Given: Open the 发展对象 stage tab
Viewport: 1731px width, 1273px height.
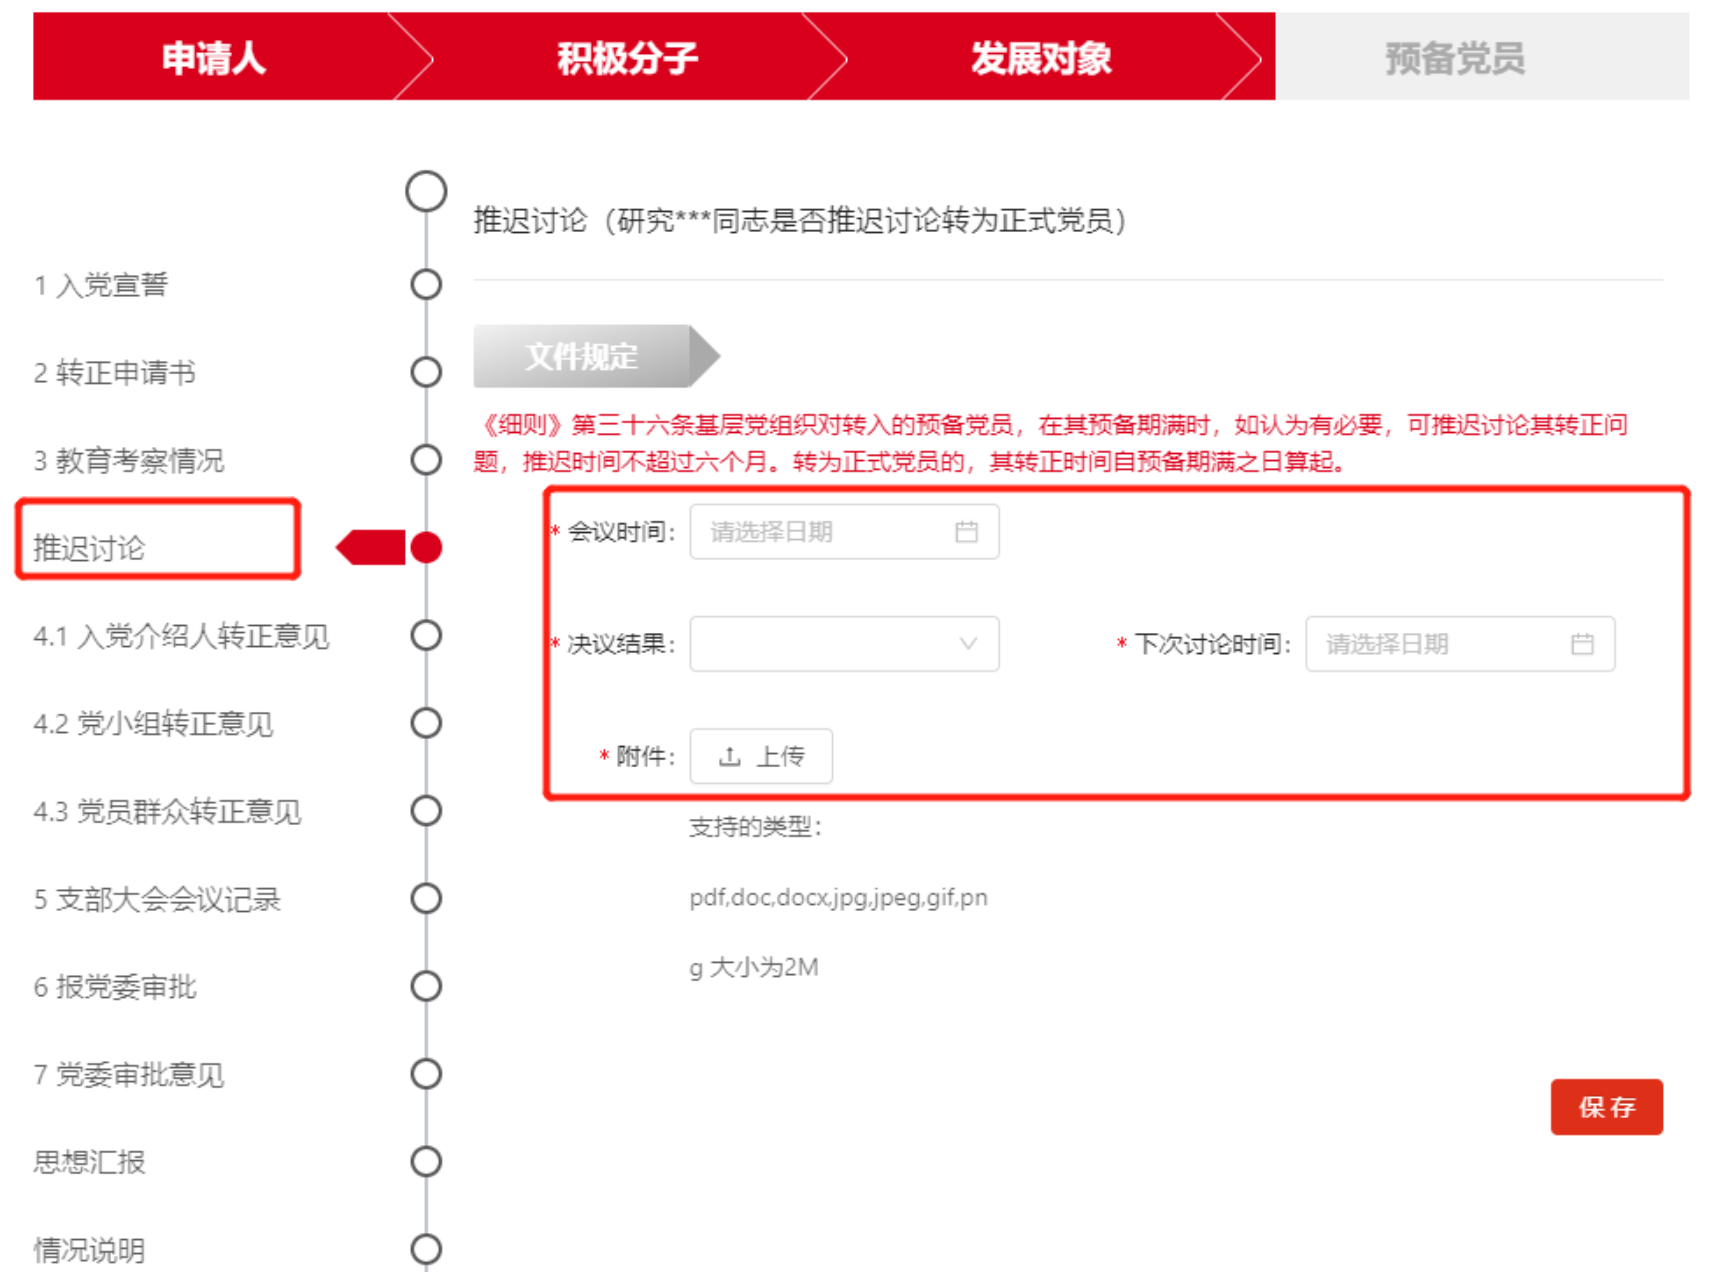Looking at the screenshot, I should tap(1040, 58).
